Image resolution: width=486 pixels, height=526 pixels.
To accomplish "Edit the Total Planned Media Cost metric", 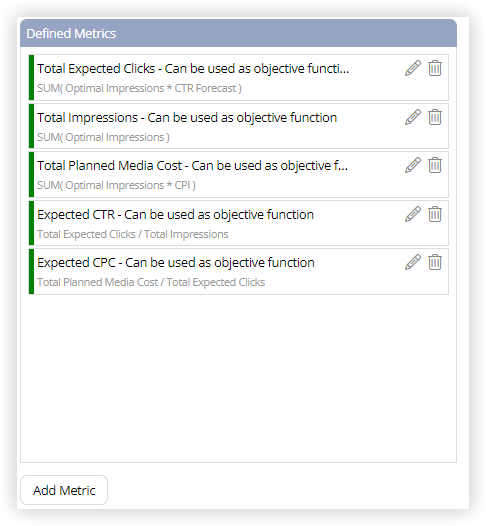I will [413, 165].
